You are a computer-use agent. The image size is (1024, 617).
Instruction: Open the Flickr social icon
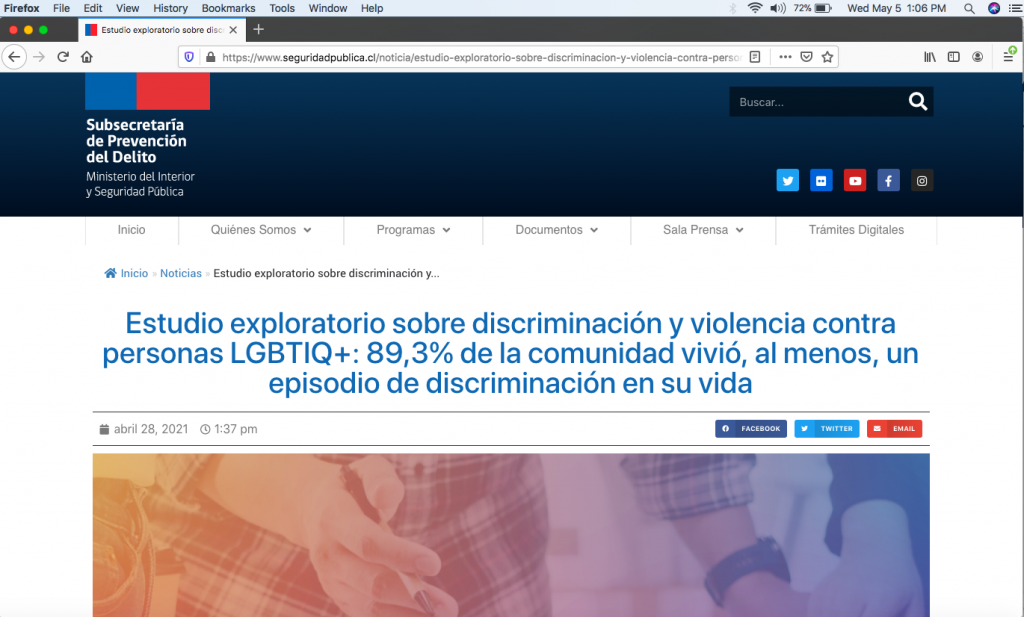[821, 181]
